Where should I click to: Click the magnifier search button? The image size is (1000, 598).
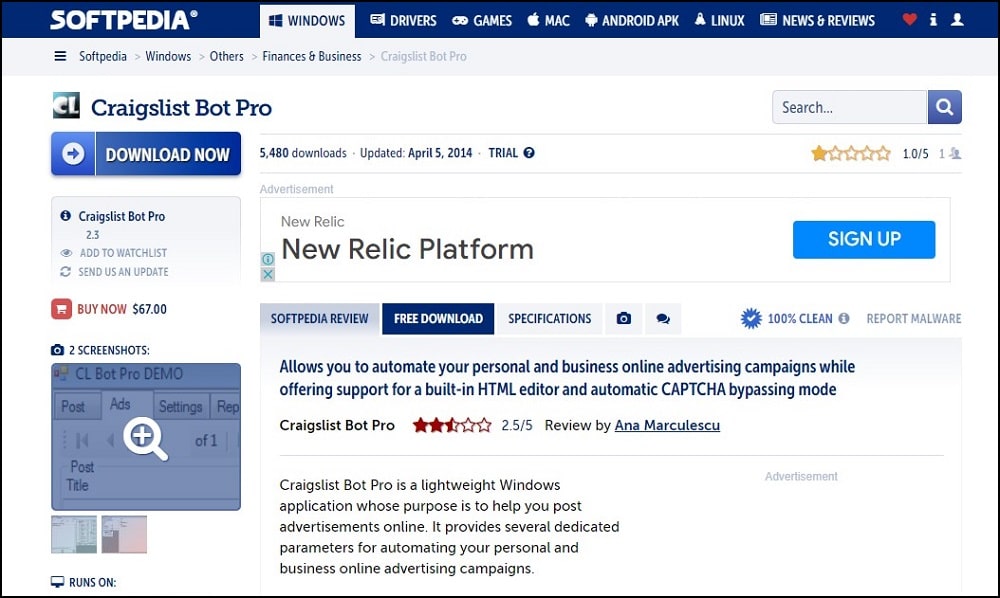[x=945, y=107]
